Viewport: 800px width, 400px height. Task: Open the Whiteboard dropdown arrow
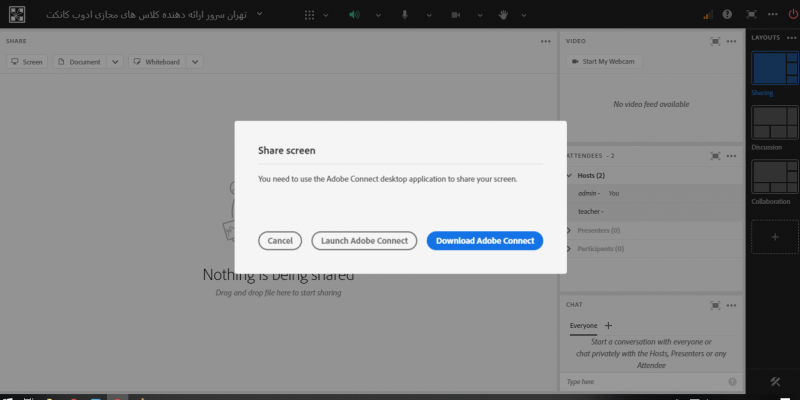click(195, 62)
